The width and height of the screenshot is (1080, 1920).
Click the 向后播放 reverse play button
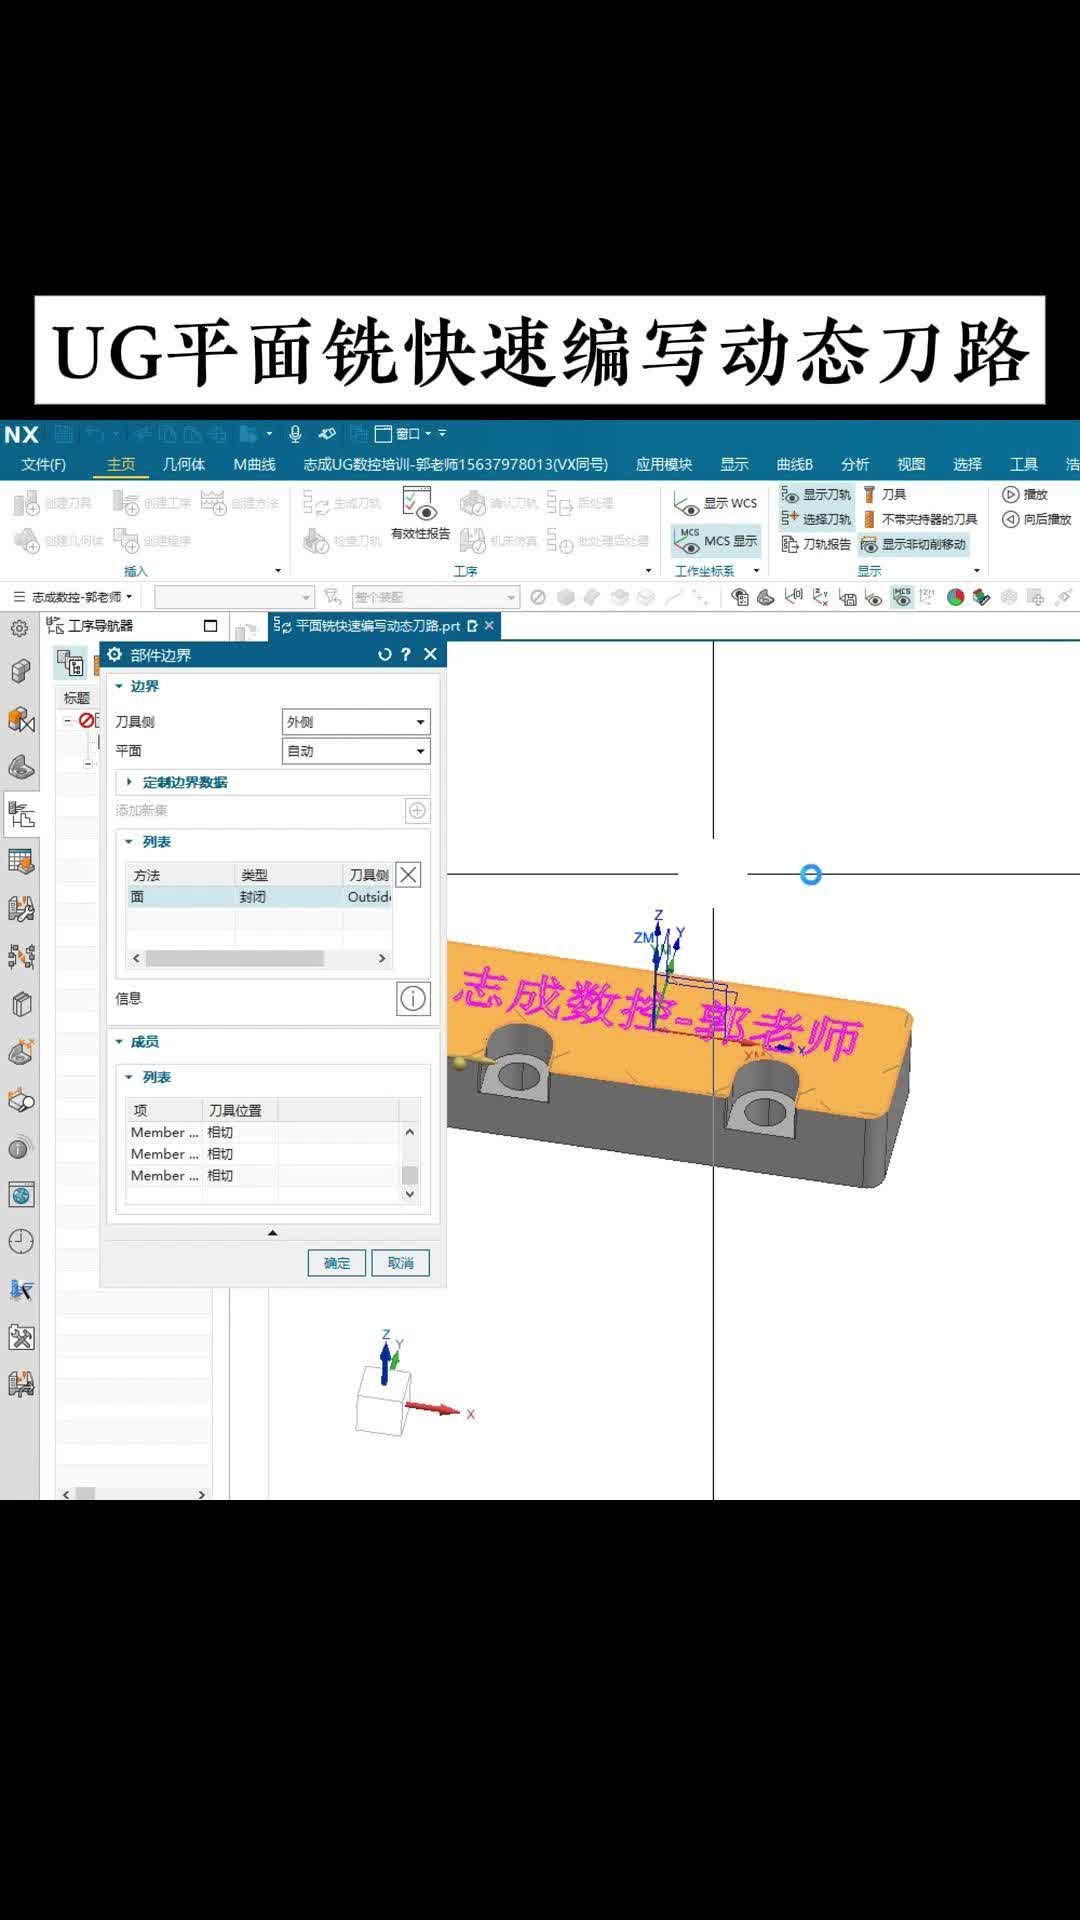pos(1037,519)
